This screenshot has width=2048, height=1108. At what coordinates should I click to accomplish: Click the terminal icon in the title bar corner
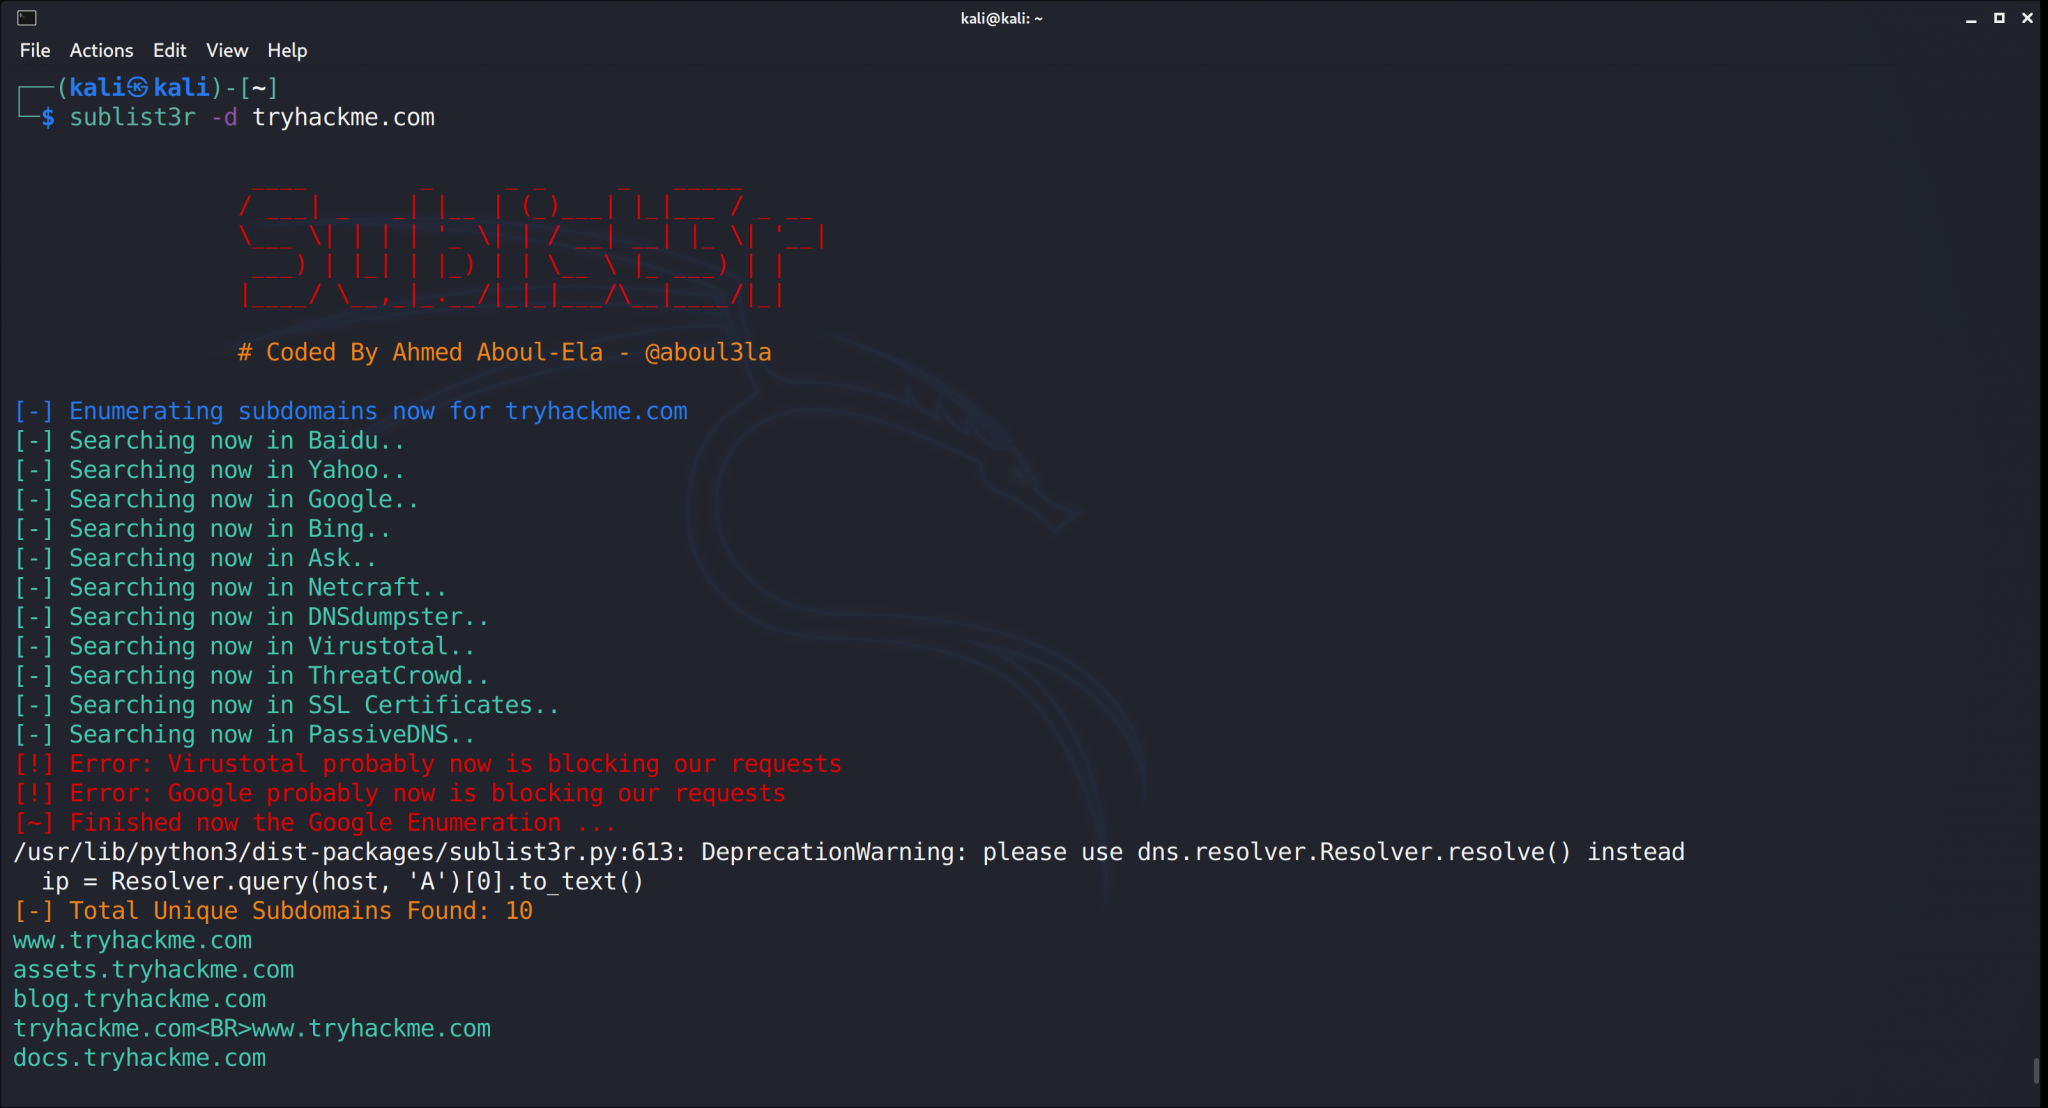pyautogui.click(x=28, y=17)
